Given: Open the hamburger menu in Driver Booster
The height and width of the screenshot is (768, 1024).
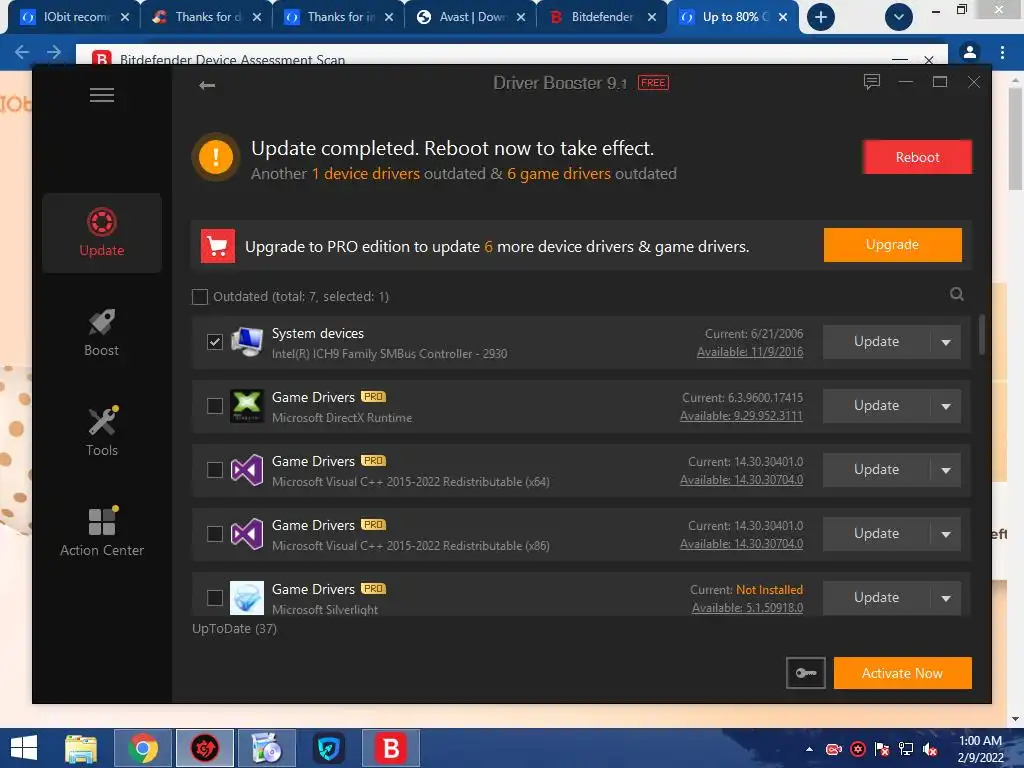Looking at the screenshot, I should (x=102, y=95).
